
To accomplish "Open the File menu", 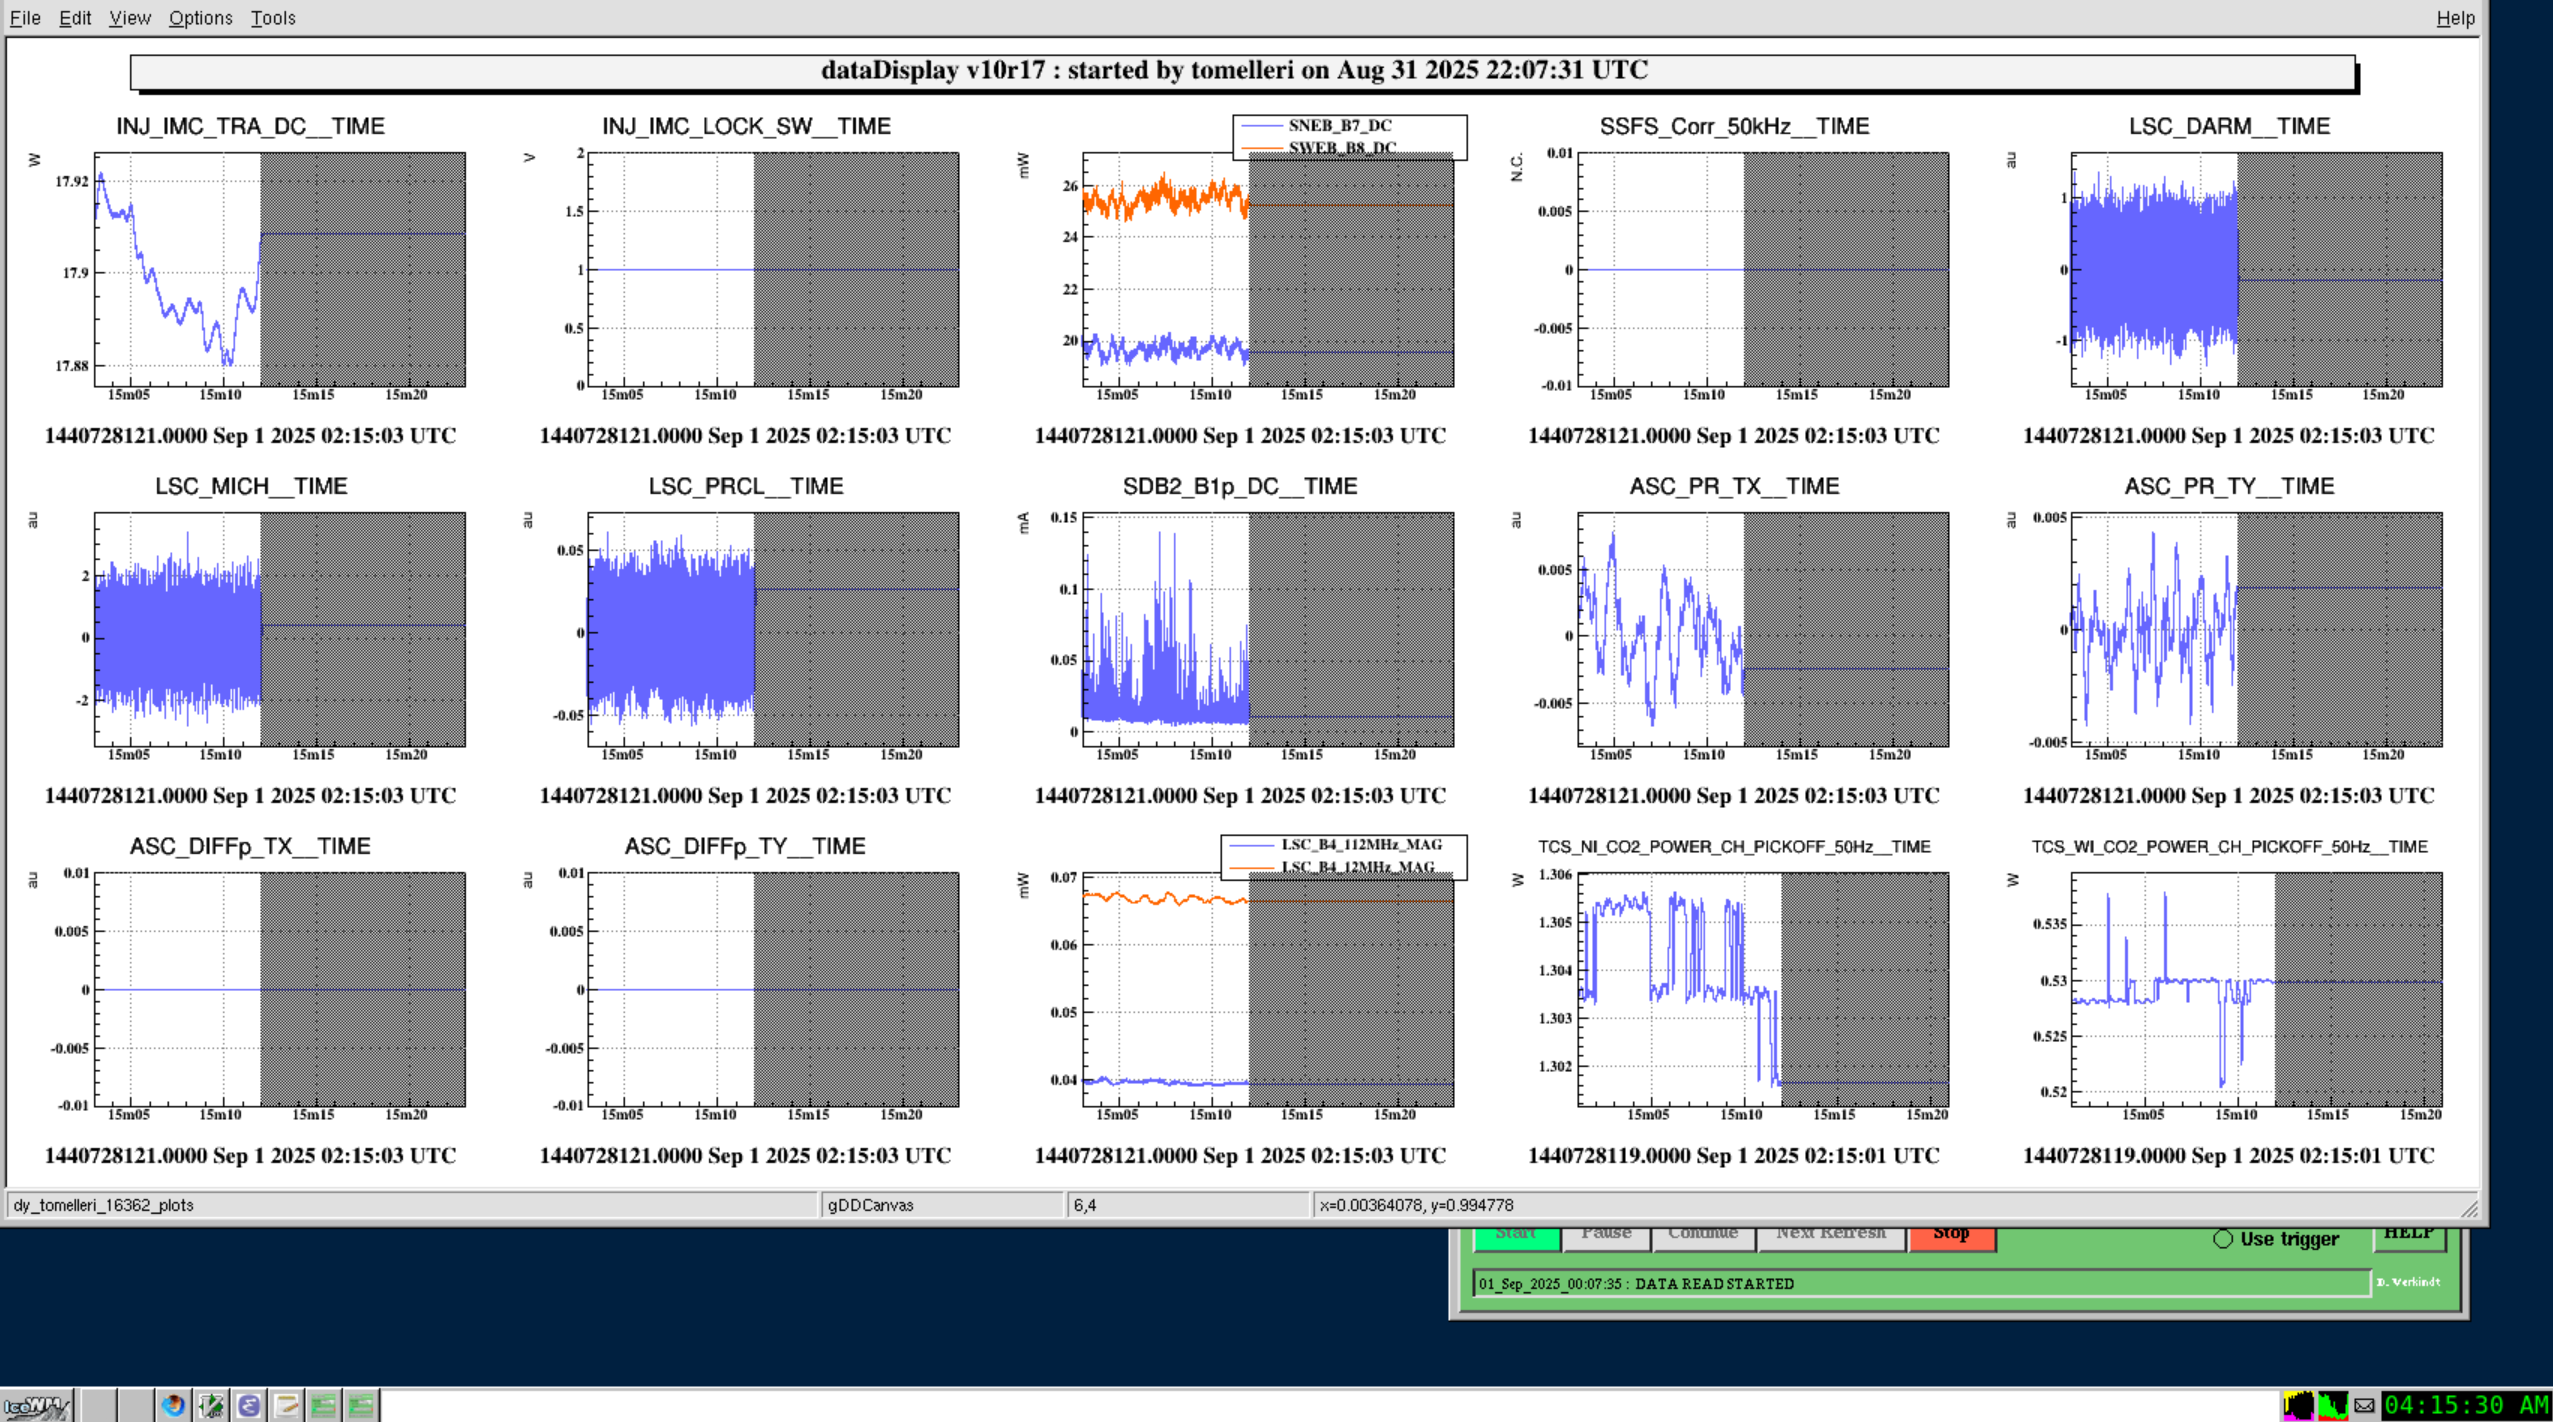I will coord(25,18).
